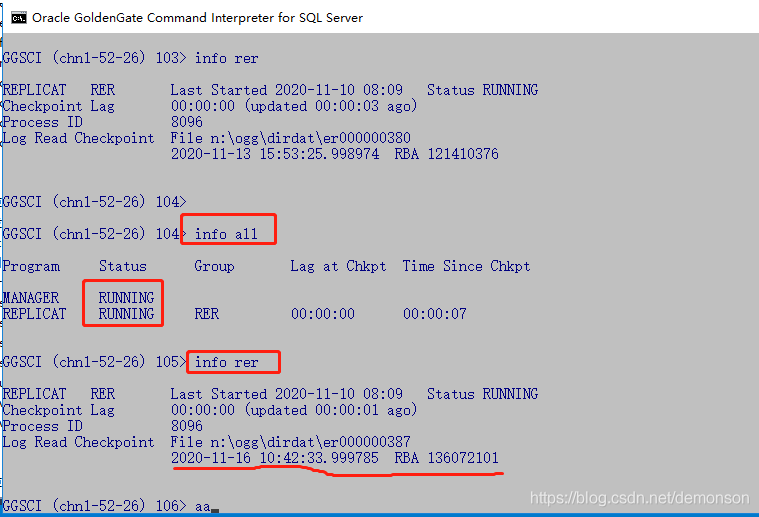Click the RBA 121410376 value
759x517 pixels.
[x=446, y=154]
